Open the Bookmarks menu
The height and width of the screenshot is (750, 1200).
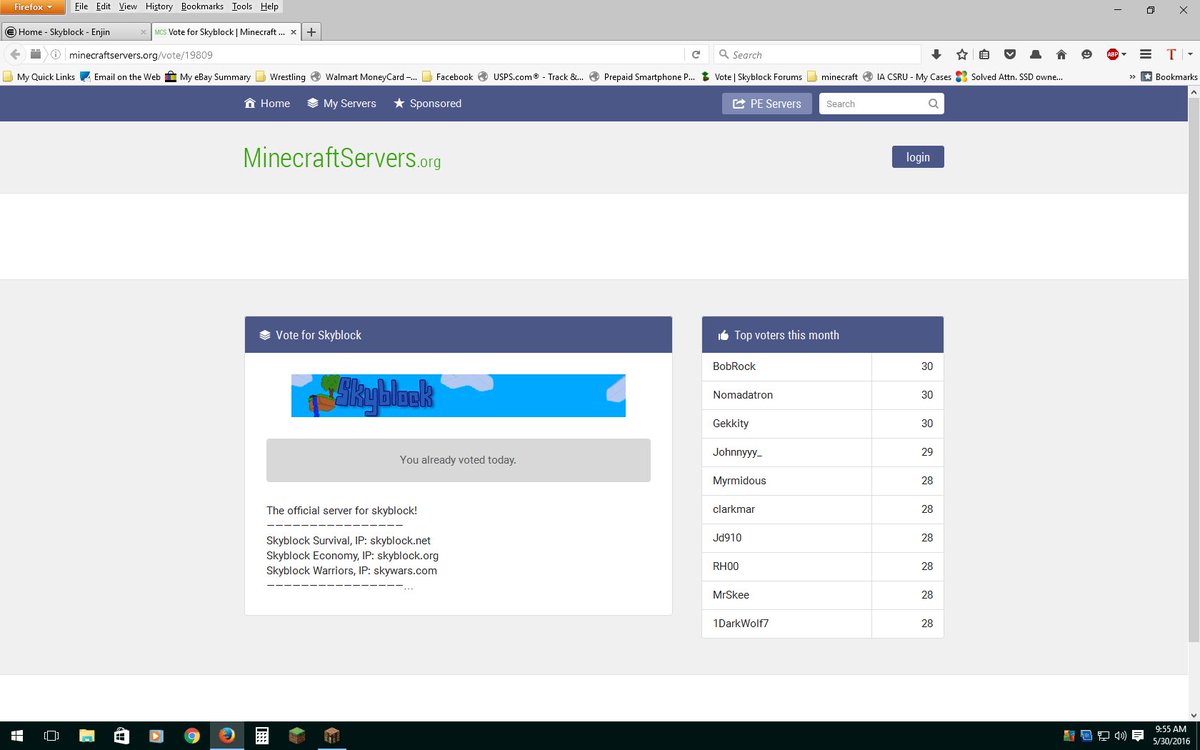point(202,6)
